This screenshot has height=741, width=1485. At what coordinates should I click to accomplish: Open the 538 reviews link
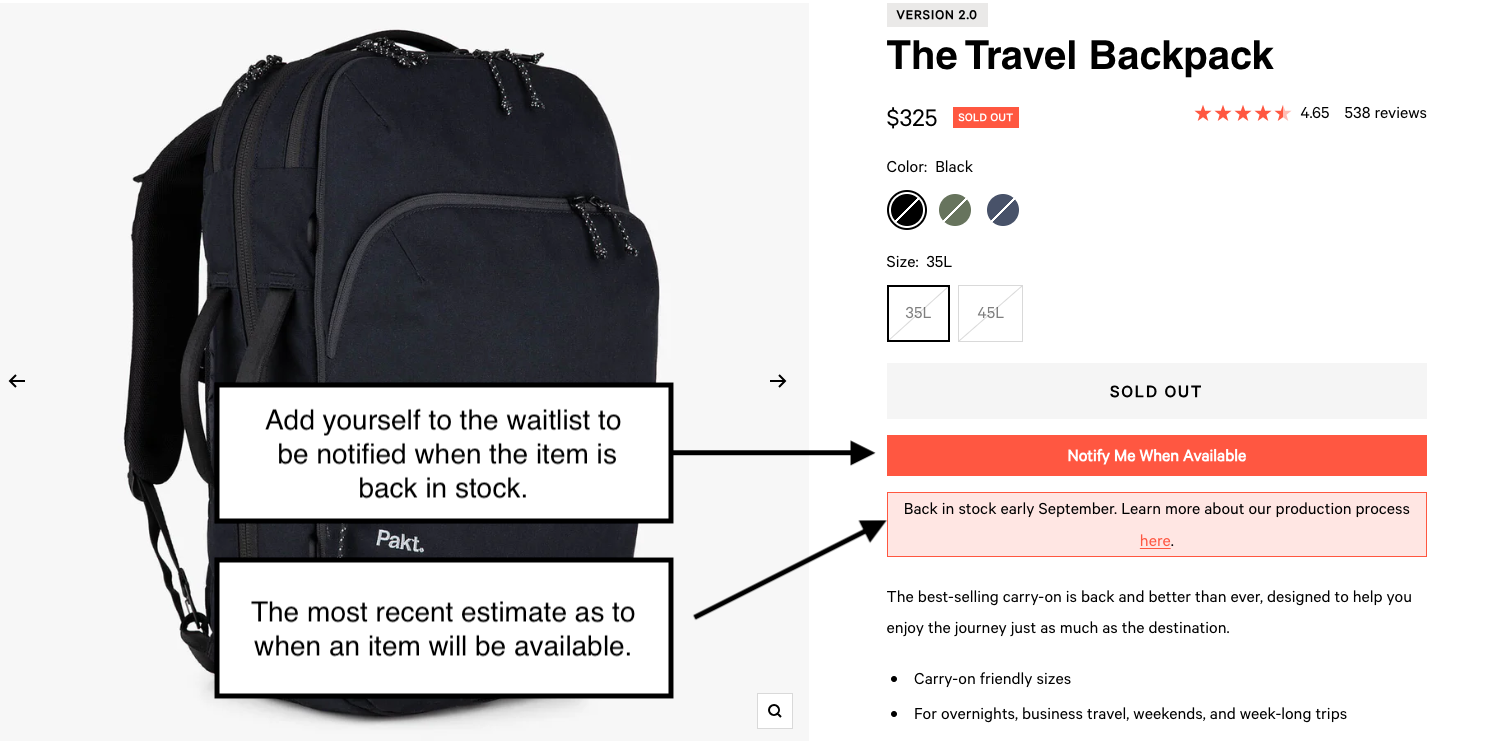pos(1385,113)
